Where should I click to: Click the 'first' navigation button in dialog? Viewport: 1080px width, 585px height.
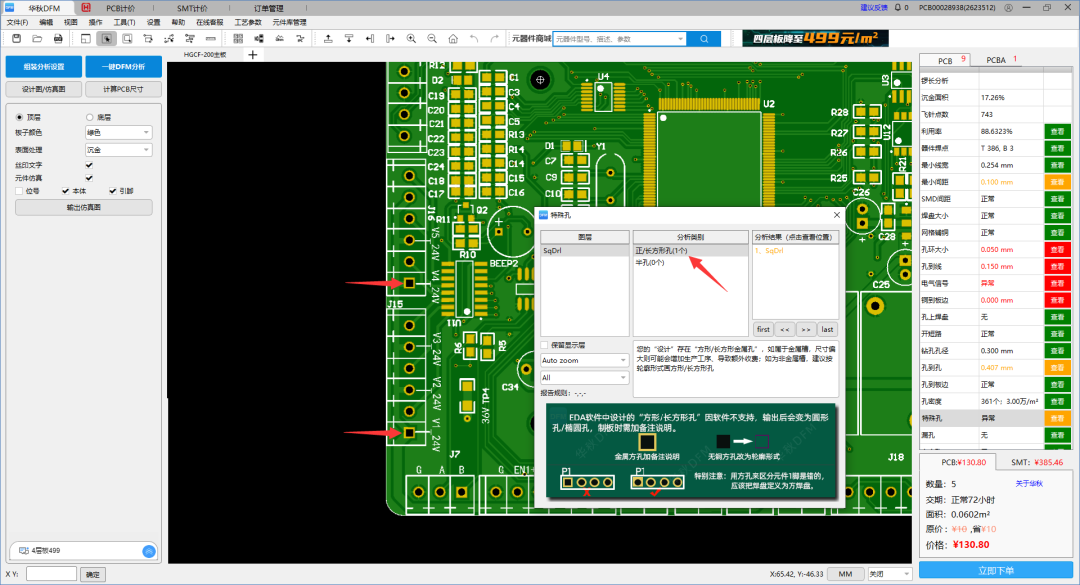[763, 329]
